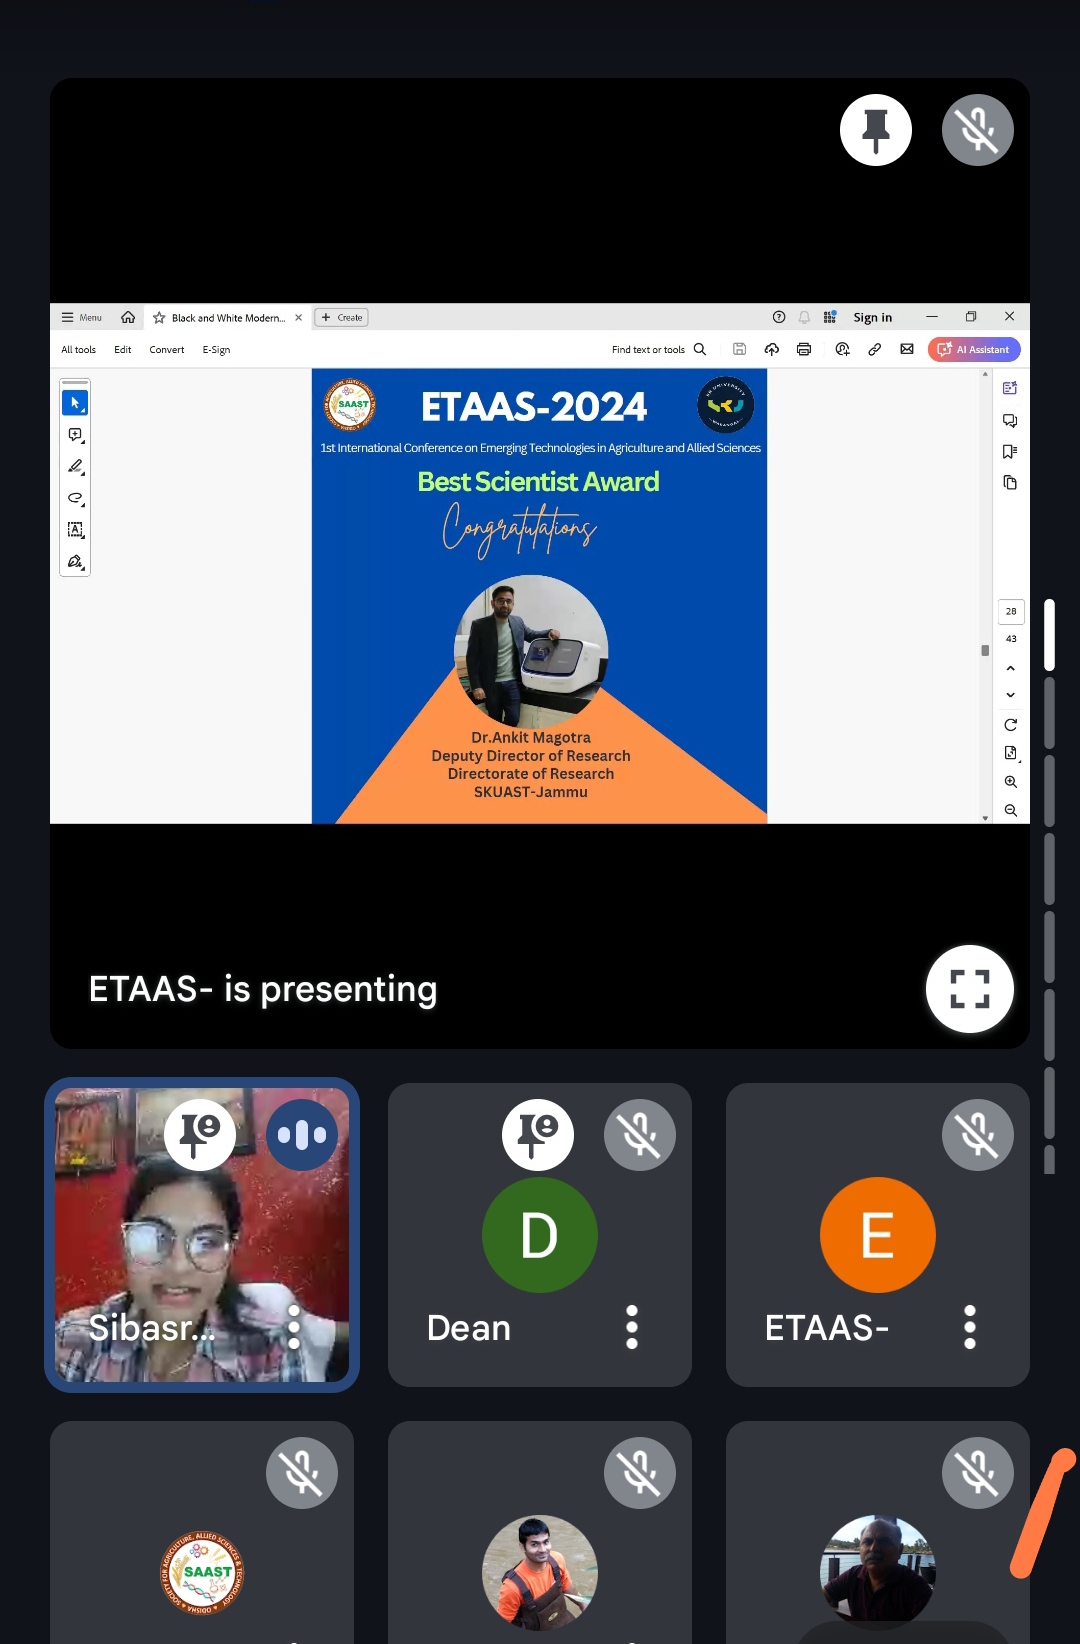Select the arrow selection tool

pyautogui.click(x=75, y=403)
